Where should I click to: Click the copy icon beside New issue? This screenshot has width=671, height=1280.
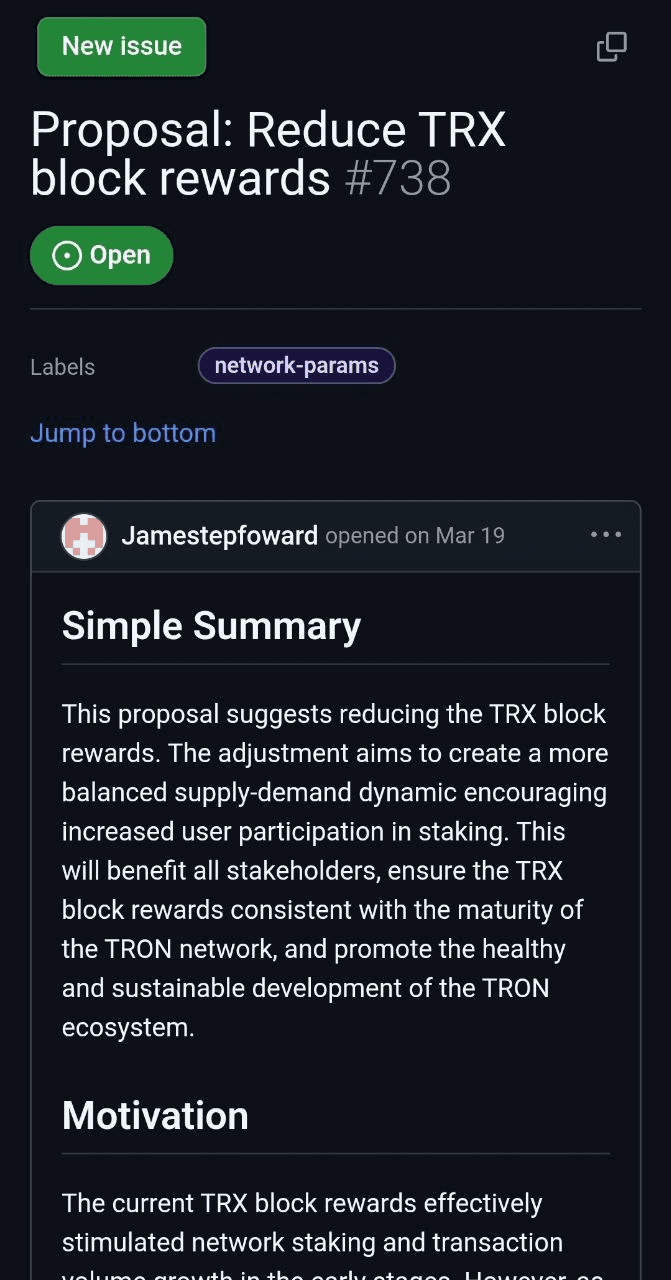pyautogui.click(x=612, y=46)
